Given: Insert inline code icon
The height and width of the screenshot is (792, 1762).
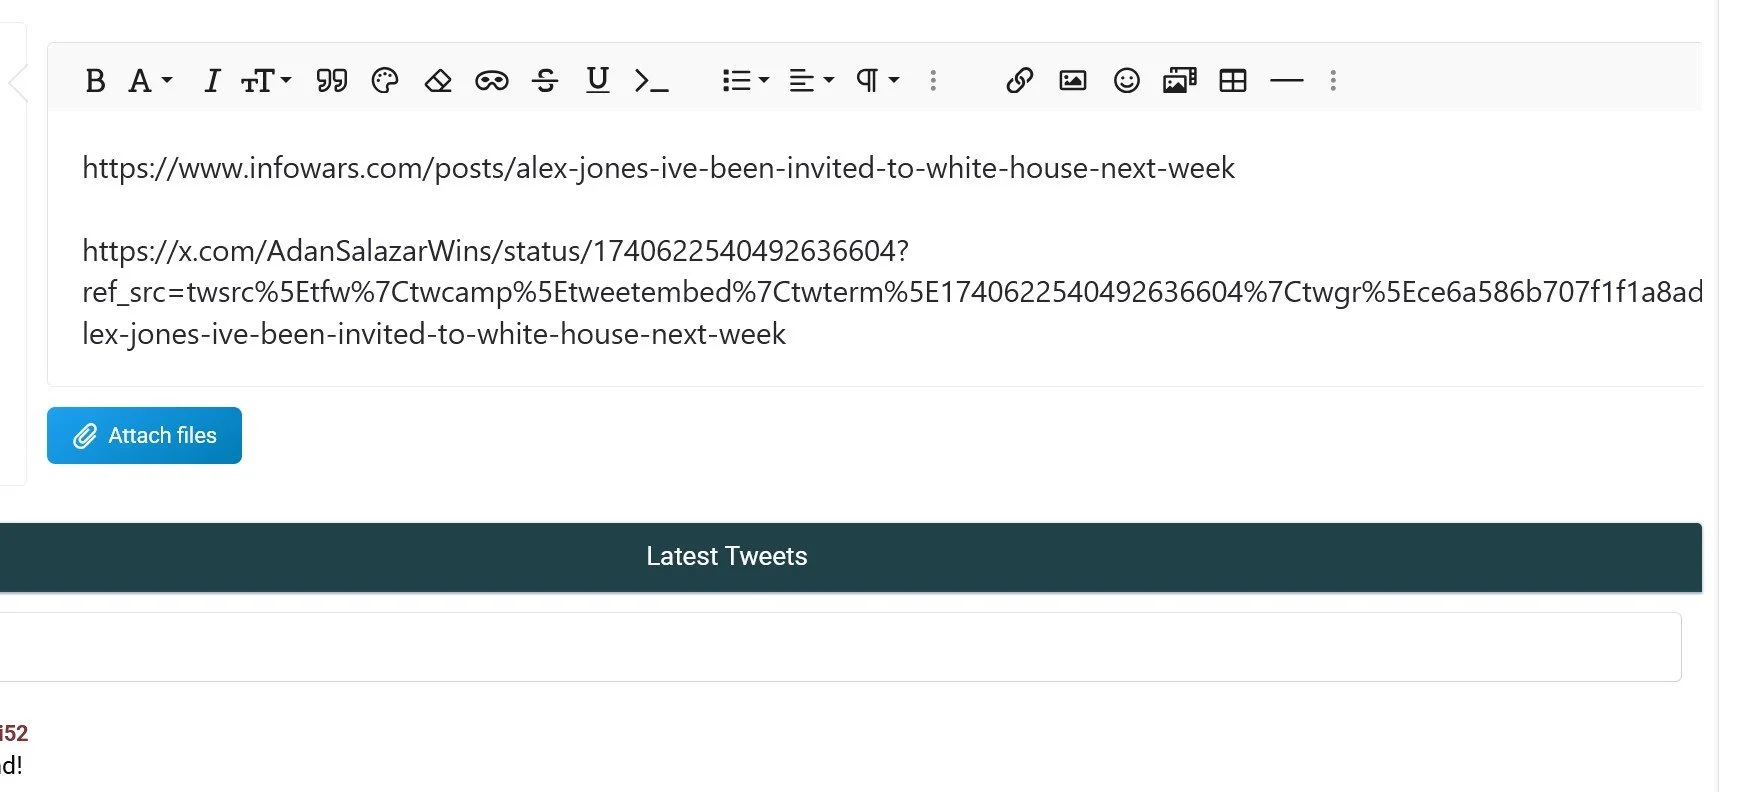Looking at the screenshot, I should pyautogui.click(x=651, y=81).
